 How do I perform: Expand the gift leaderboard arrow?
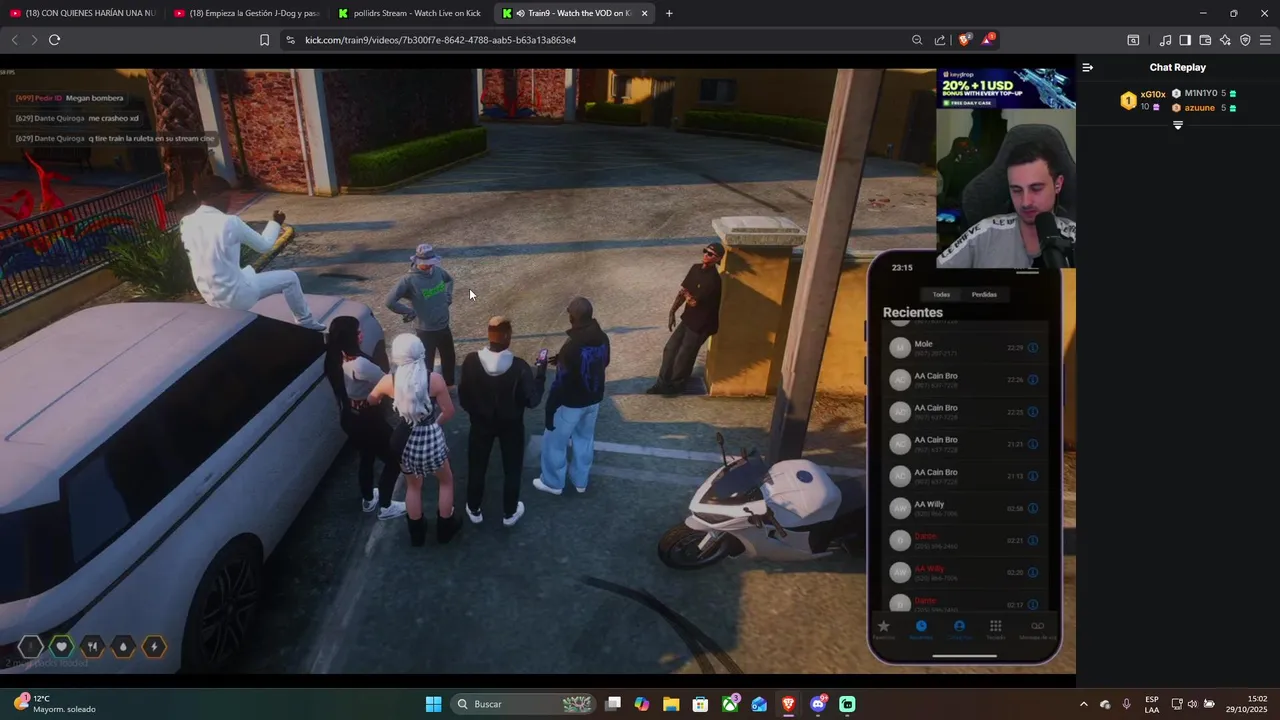click(1178, 125)
